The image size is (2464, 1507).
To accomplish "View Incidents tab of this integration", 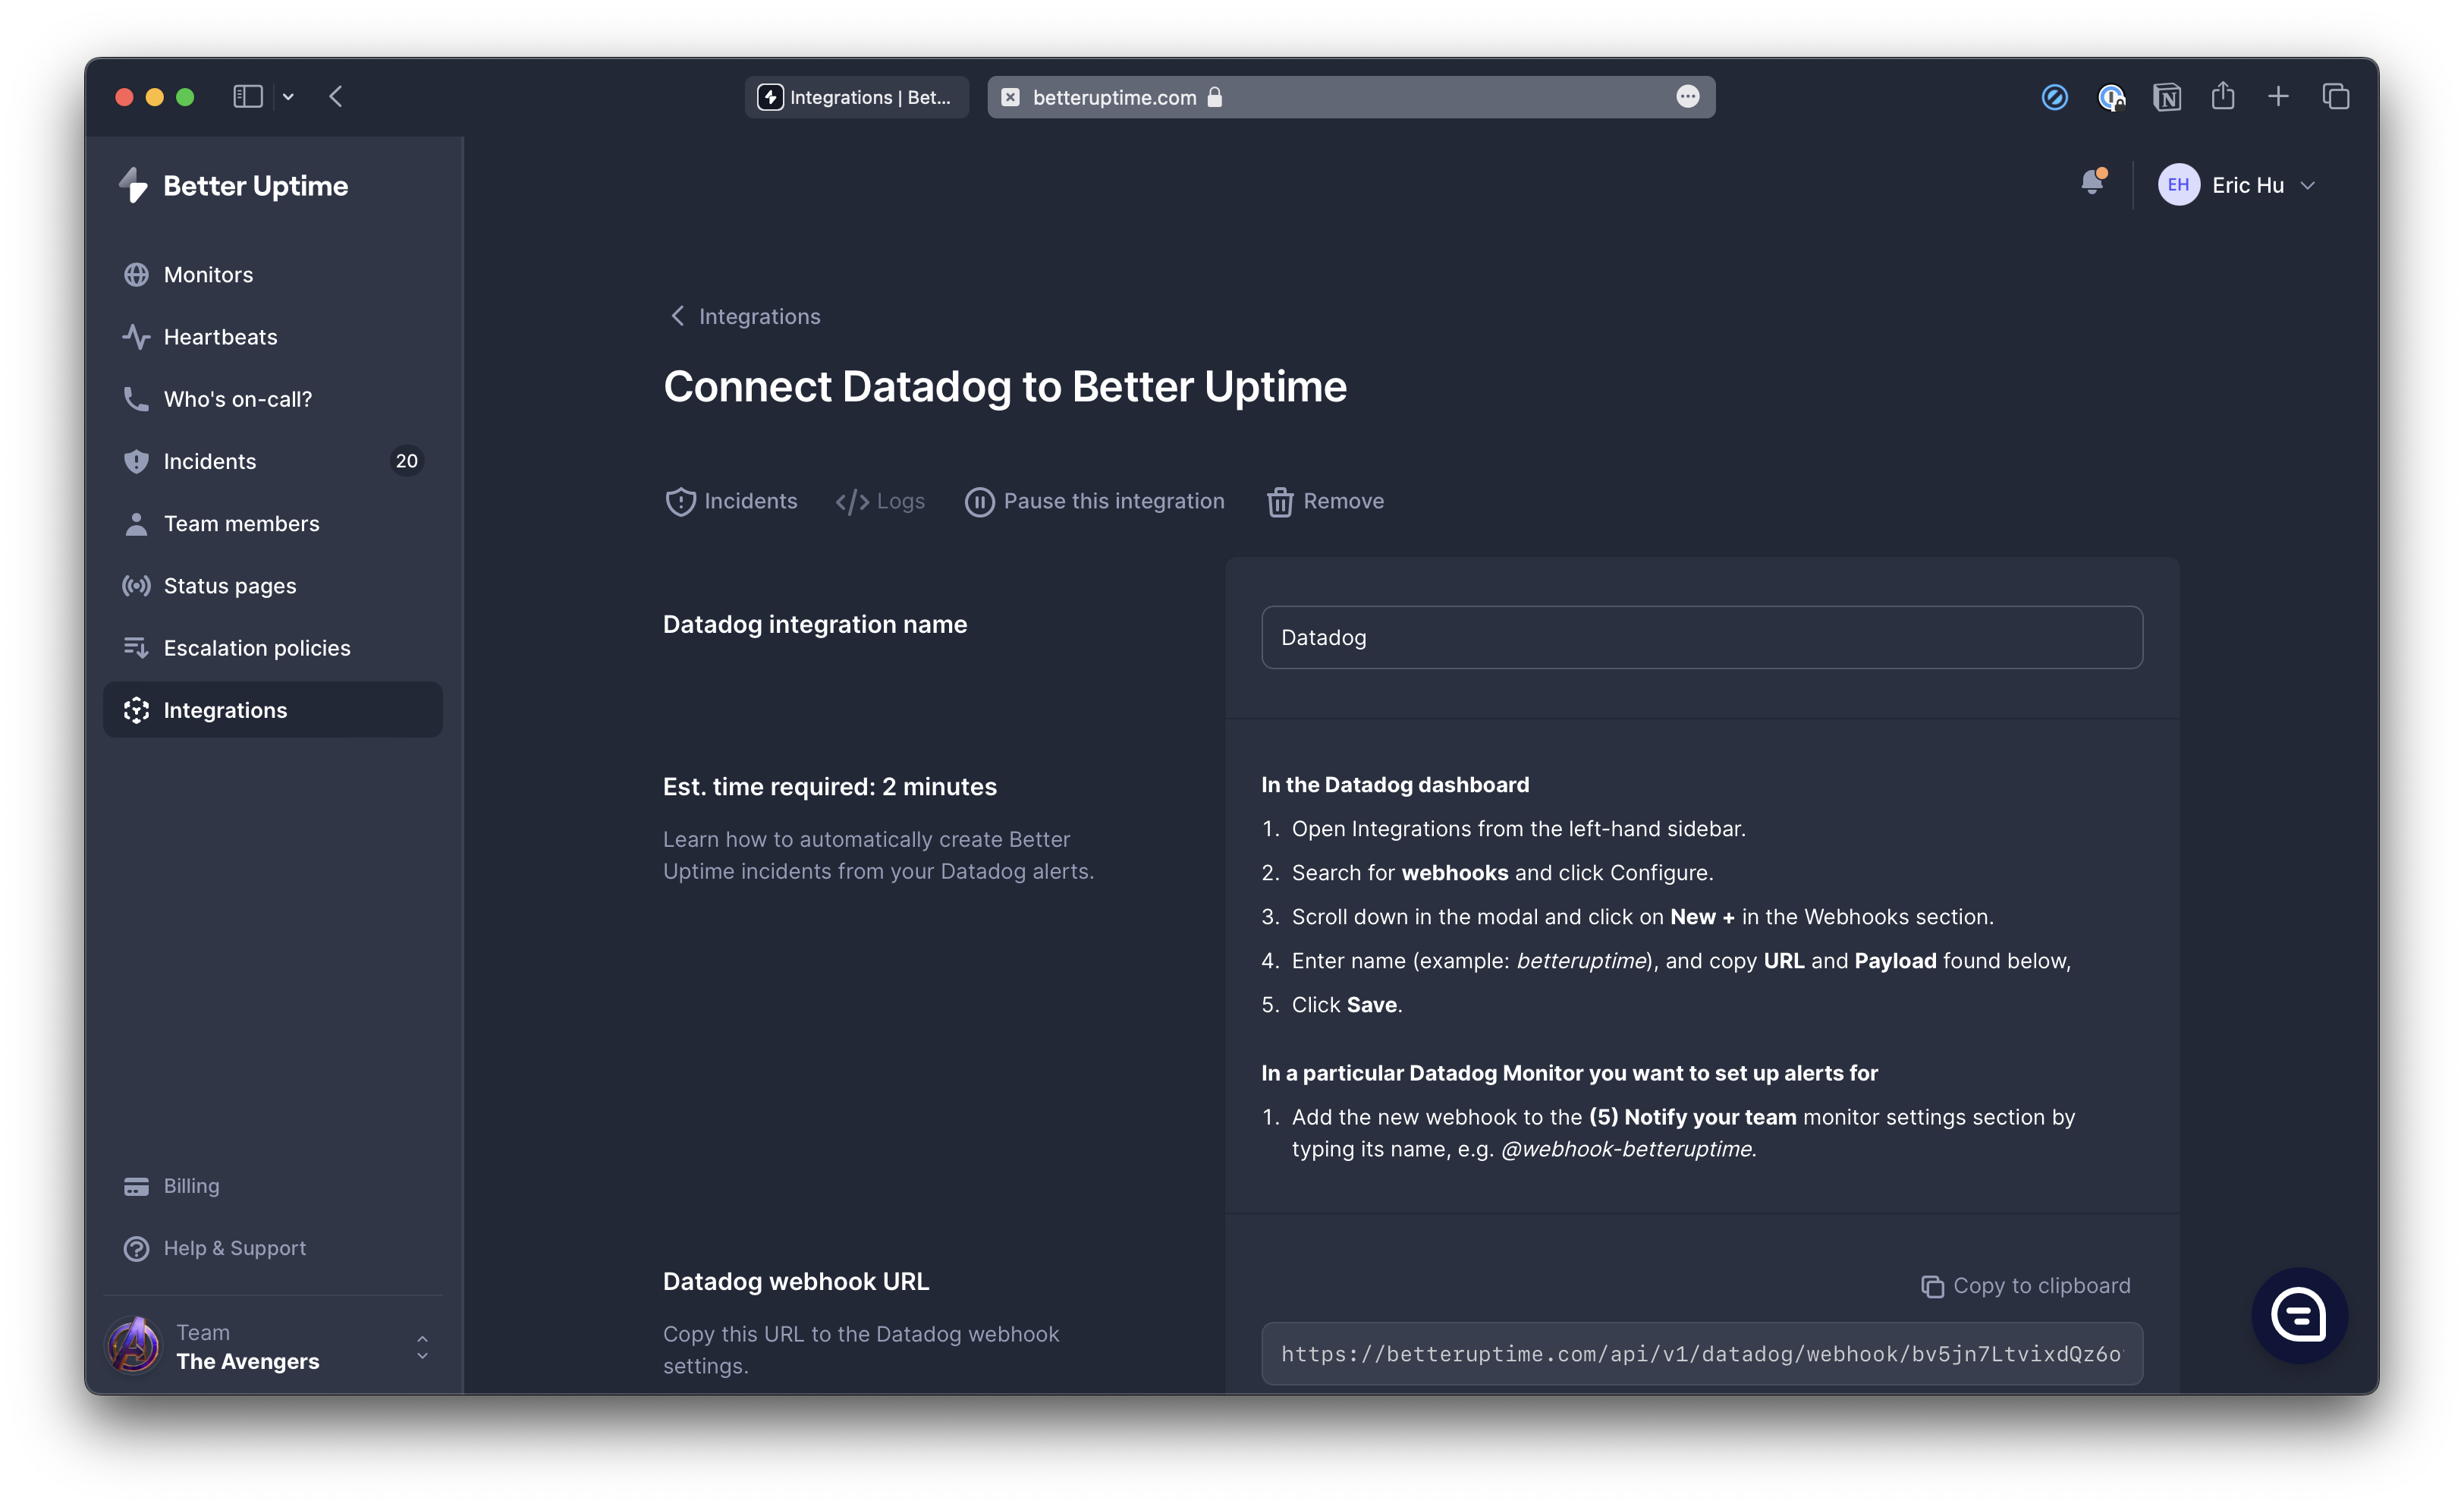I will coord(731,501).
